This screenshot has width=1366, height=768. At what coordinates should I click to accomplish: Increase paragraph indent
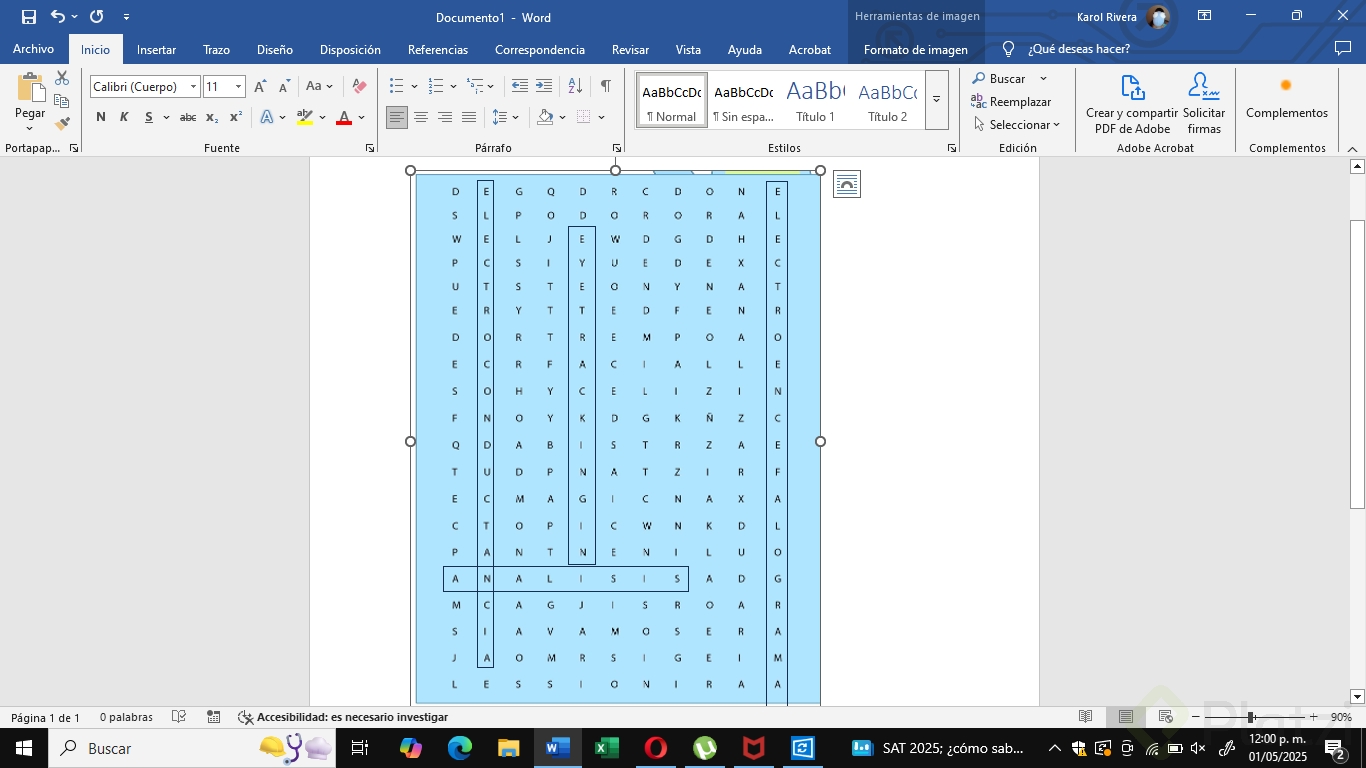click(544, 87)
